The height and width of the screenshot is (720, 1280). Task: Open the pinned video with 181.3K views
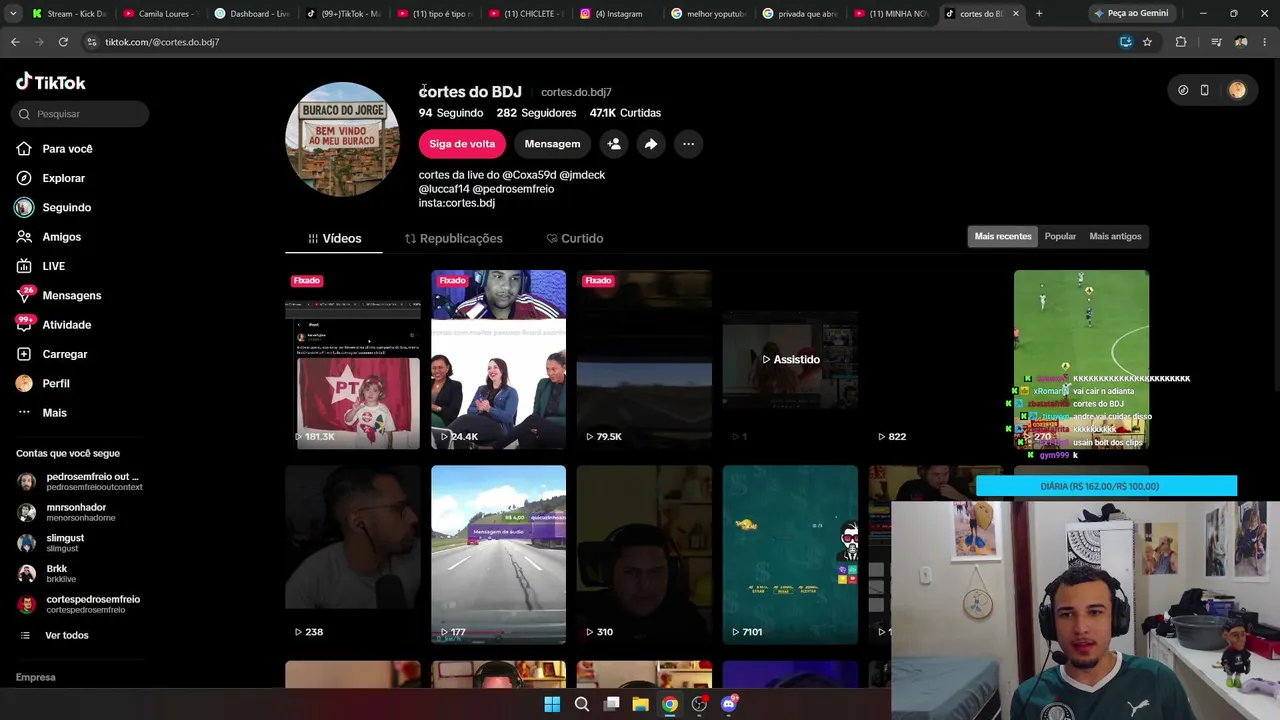coord(352,359)
